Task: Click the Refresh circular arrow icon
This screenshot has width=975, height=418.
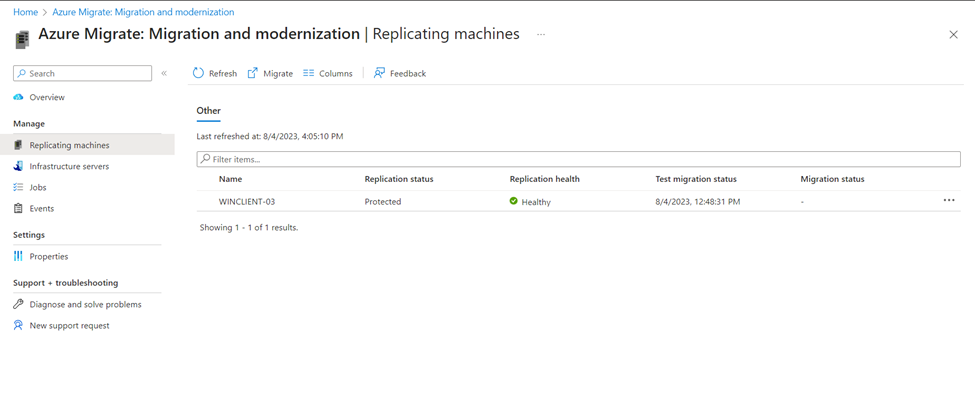Action: click(x=198, y=73)
